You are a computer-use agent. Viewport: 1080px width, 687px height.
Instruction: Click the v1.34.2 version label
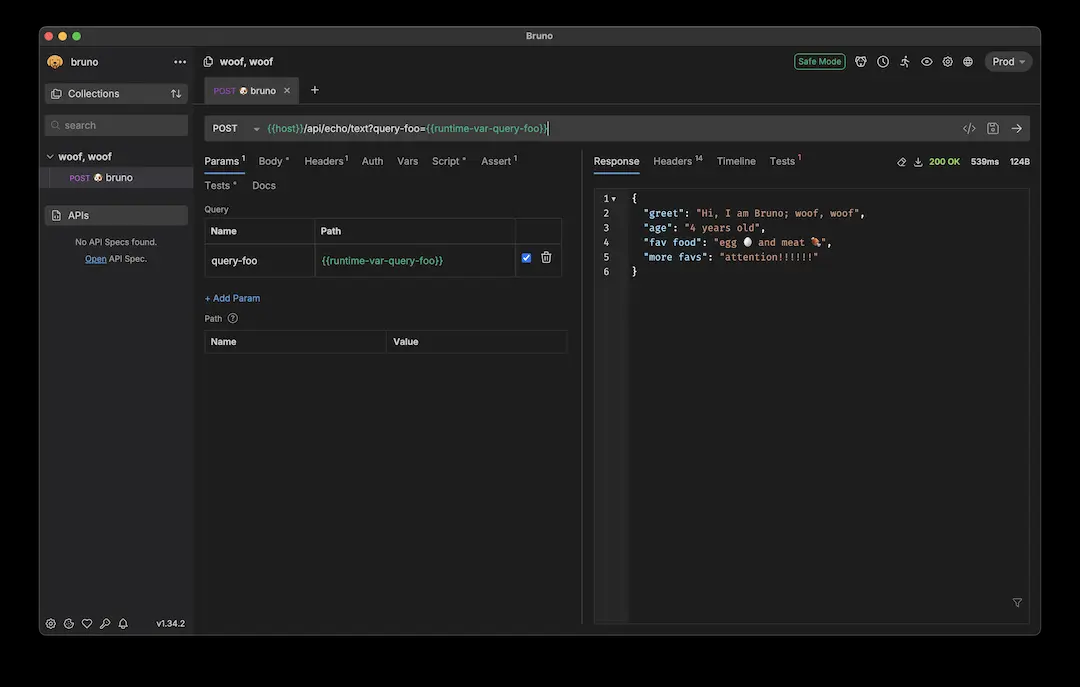[170, 624]
